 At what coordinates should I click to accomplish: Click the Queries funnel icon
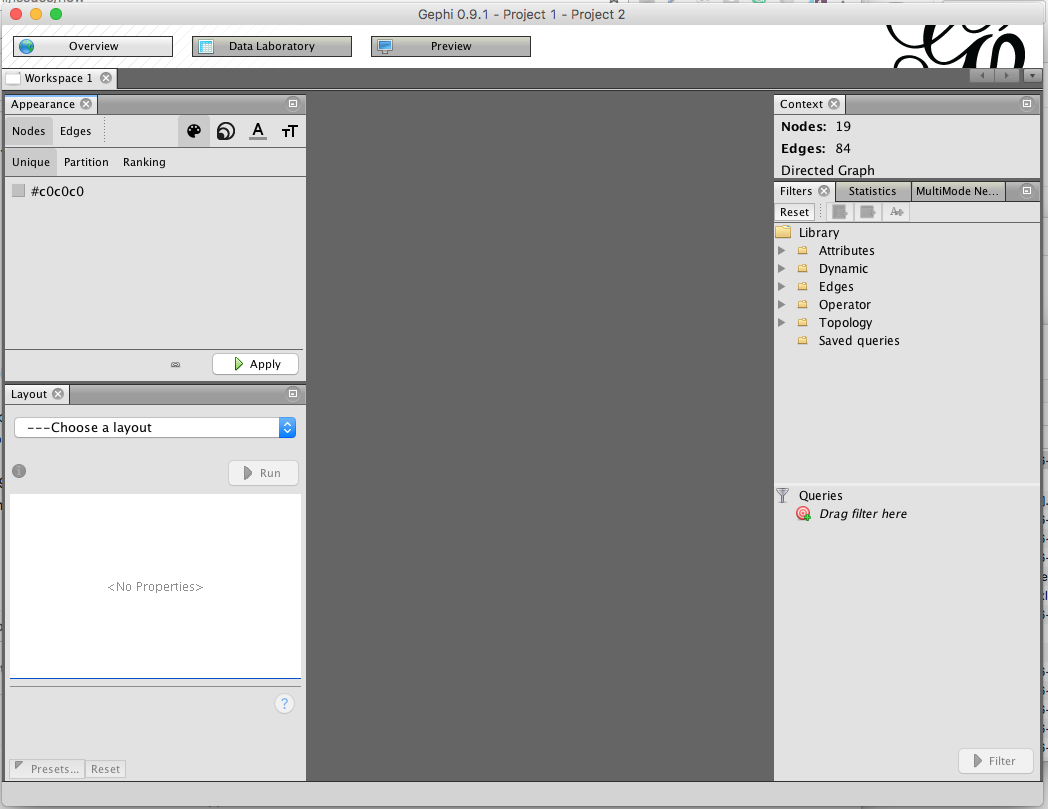pyautogui.click(x=783, y=495)
